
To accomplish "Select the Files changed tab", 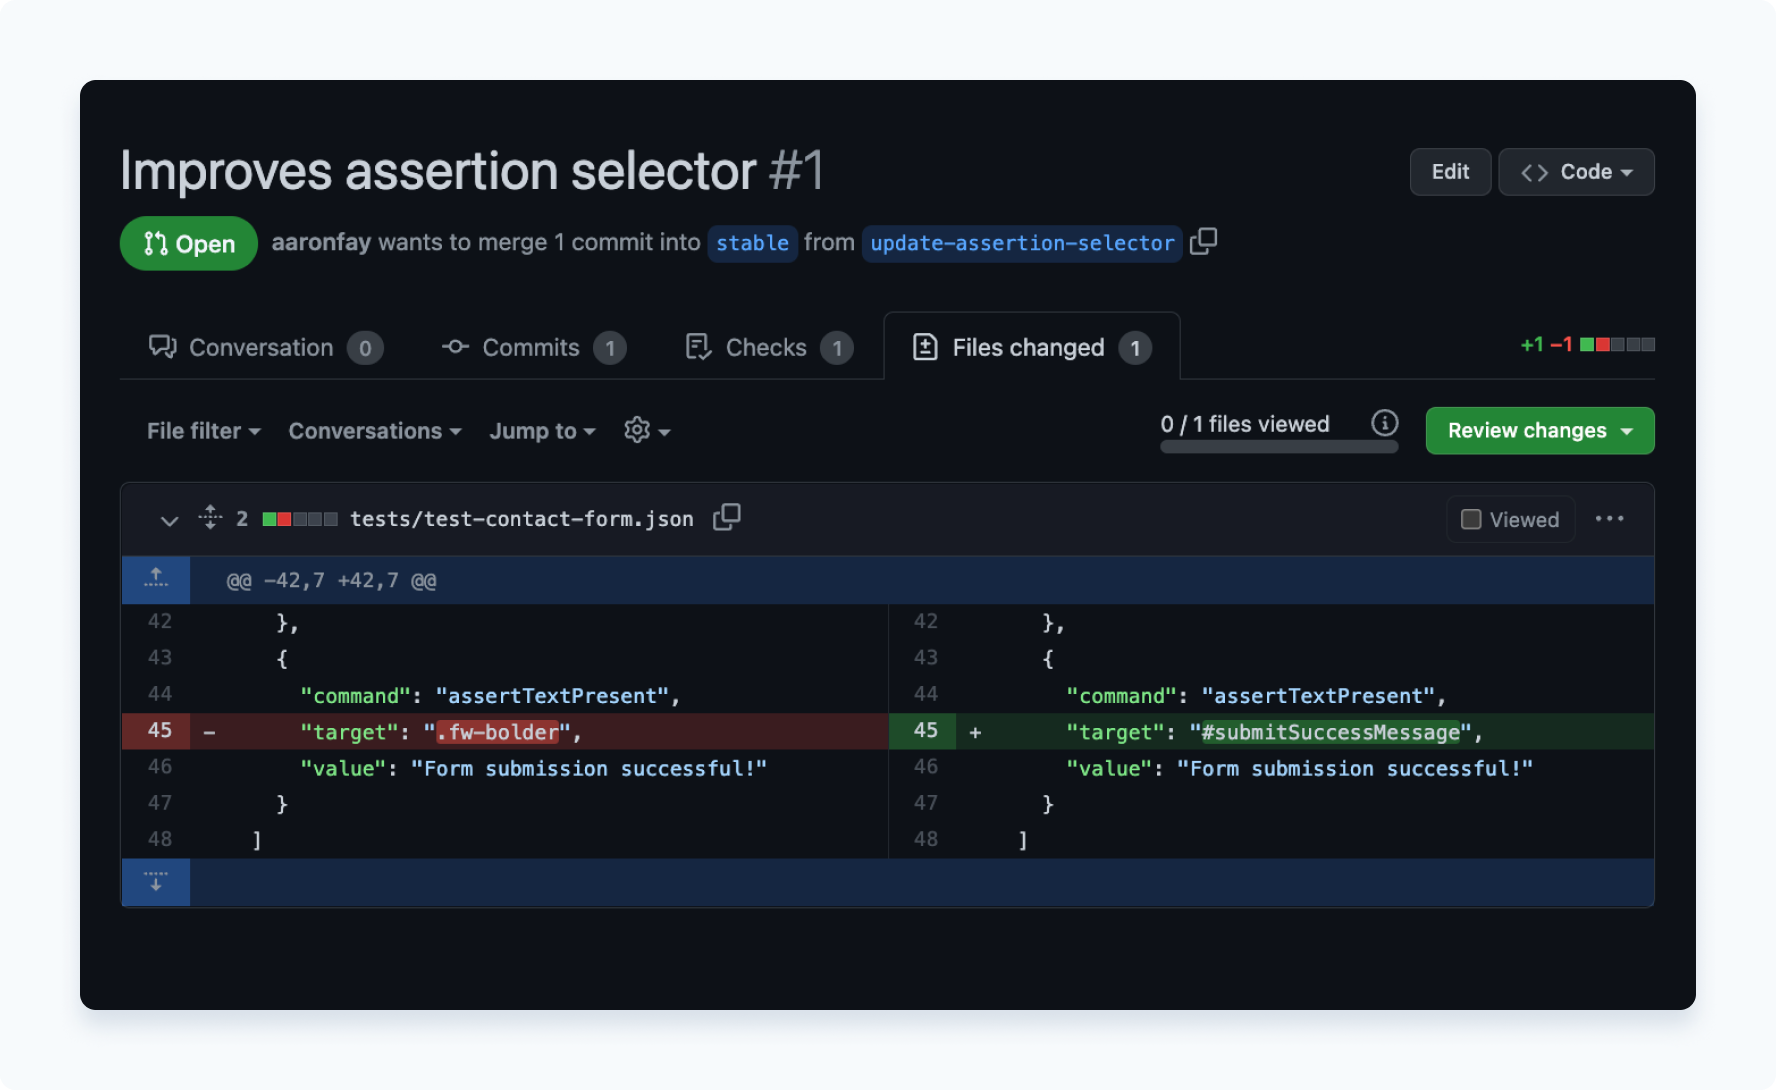I will pyautogui.click(x=1032, y=347).
